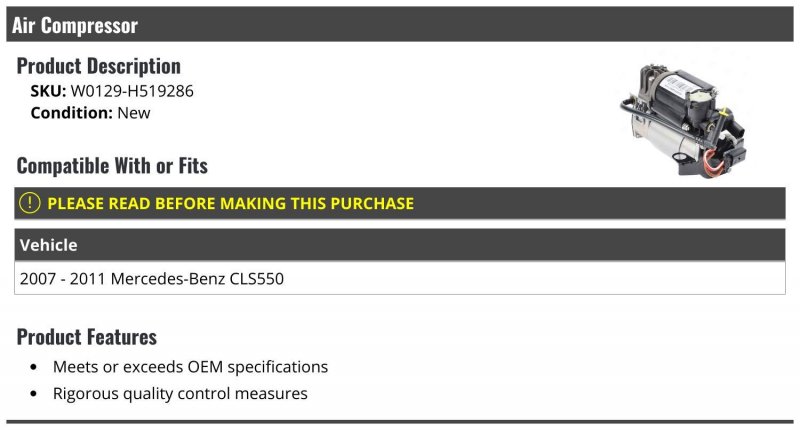800x430 pixels.
Task: Click the yellow exclamation warning icon
Action: pos(30,203)
